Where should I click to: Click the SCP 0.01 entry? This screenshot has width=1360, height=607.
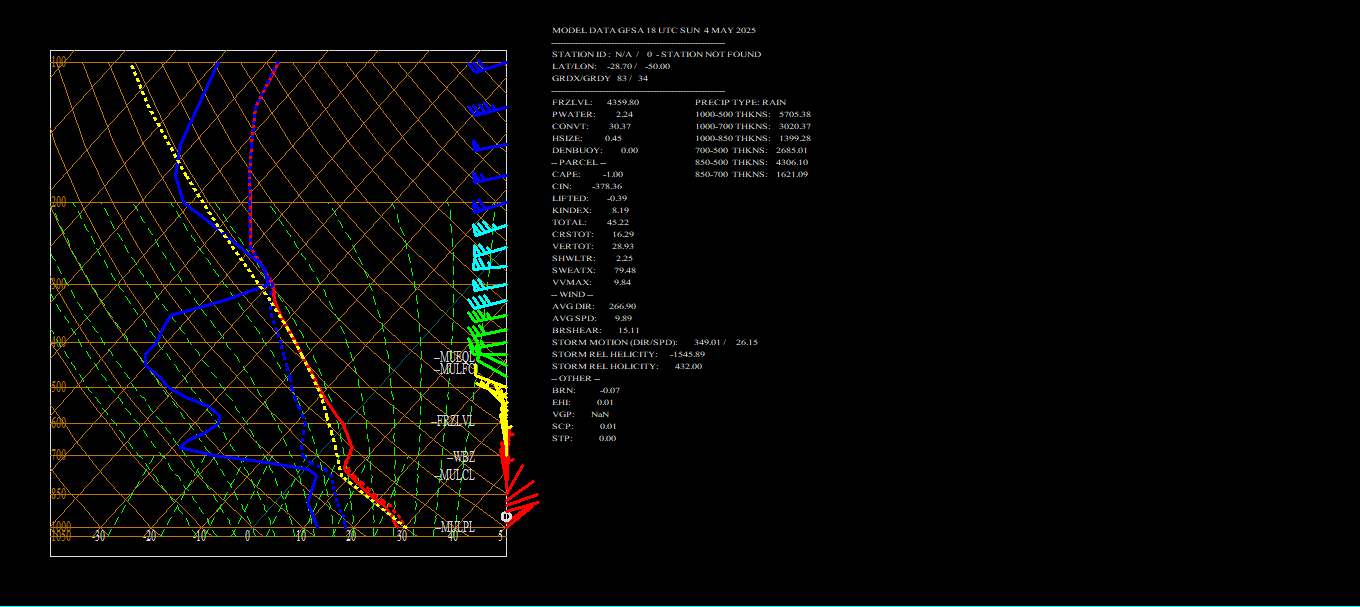pyautogui.click(x=584, y=426)
